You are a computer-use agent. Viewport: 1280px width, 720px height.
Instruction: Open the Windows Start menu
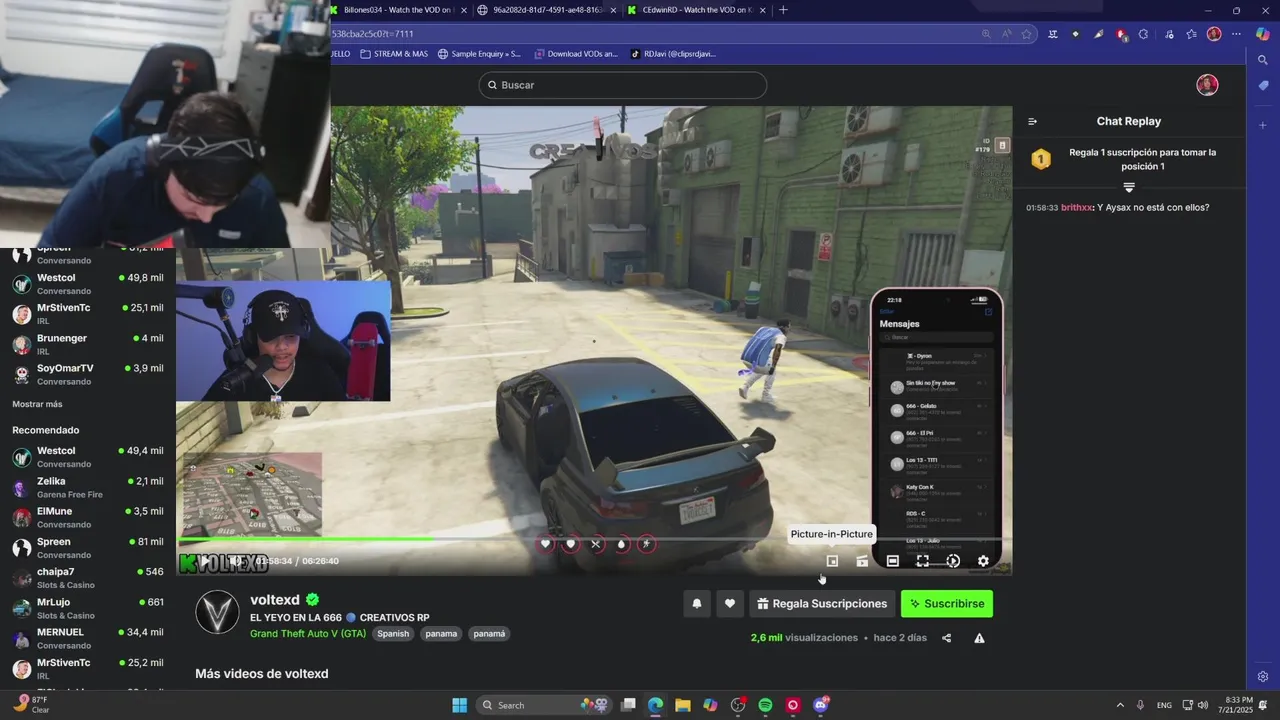pos(459,705)
